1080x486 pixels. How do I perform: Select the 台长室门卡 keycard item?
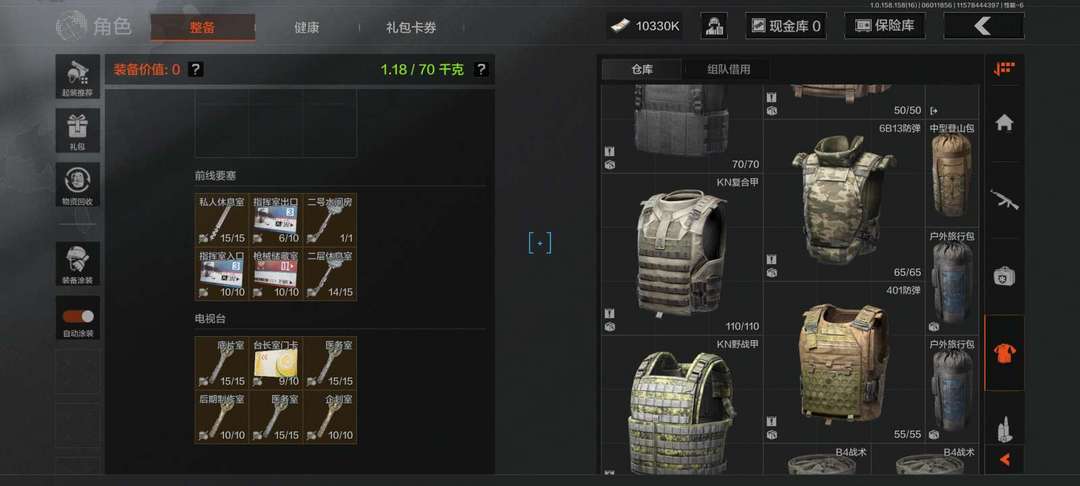[276, 363]
